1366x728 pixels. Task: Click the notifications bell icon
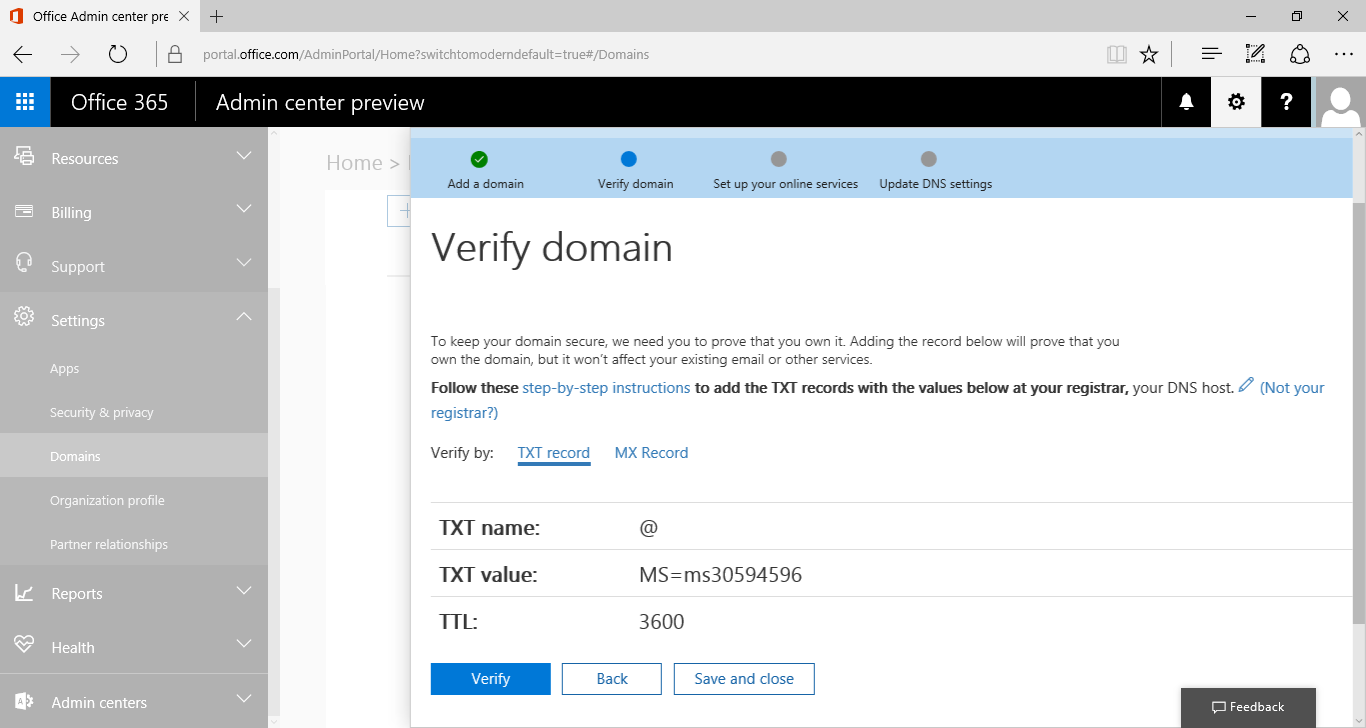[x=1186, y=102]
